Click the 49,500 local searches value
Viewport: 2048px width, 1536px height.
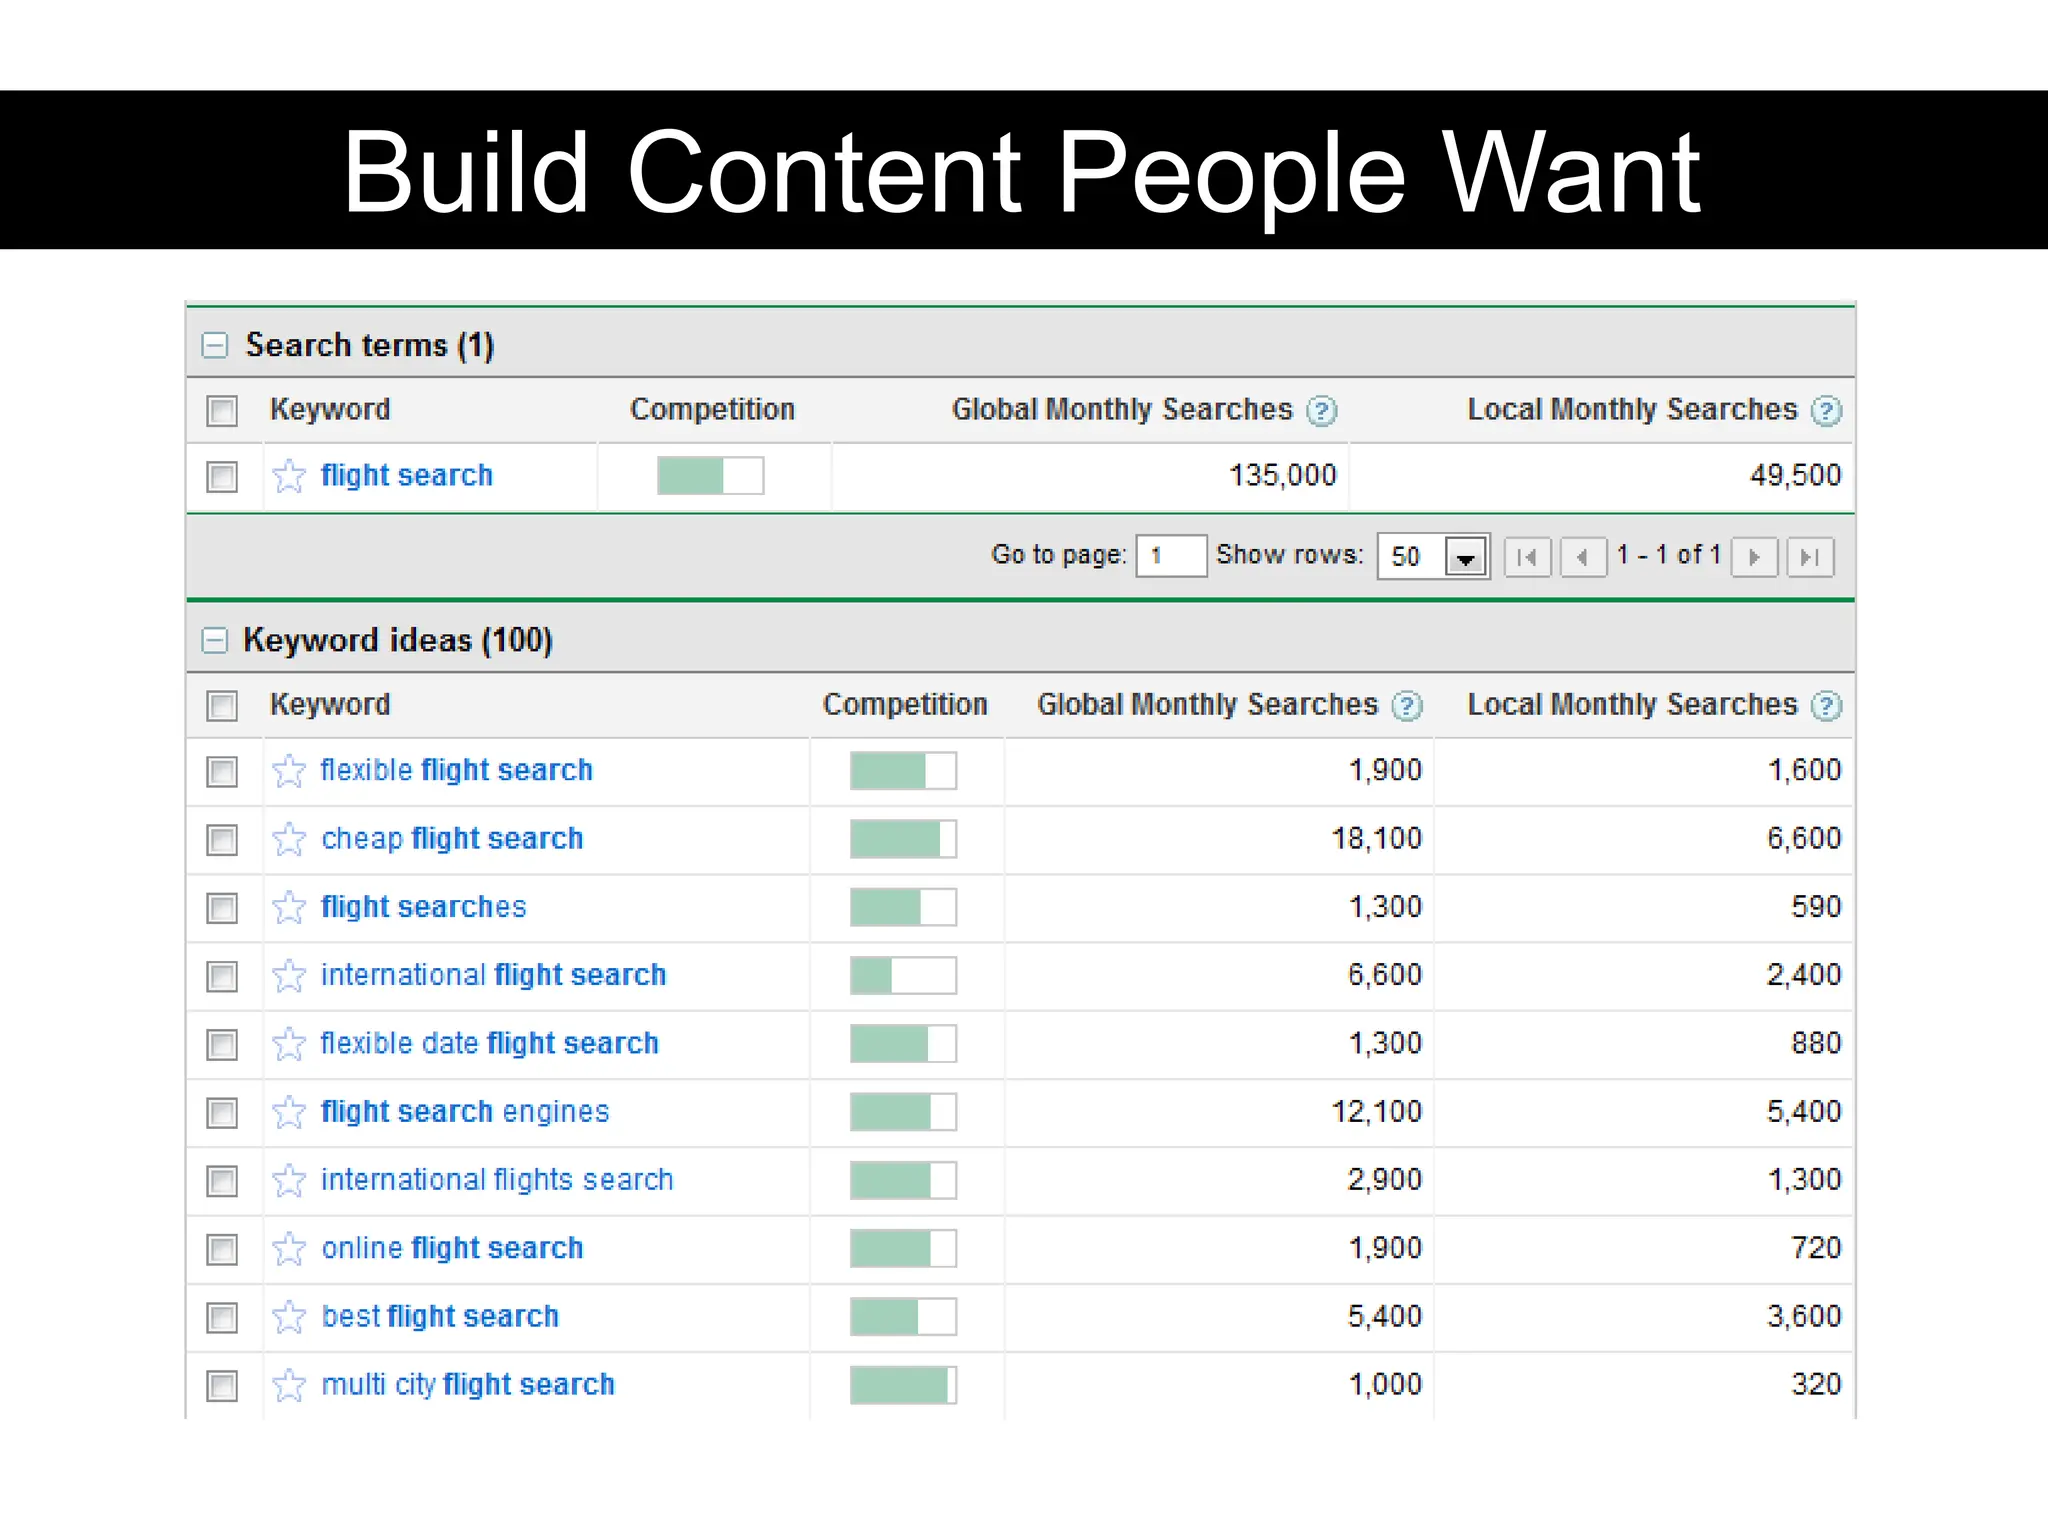(1795, 476)
